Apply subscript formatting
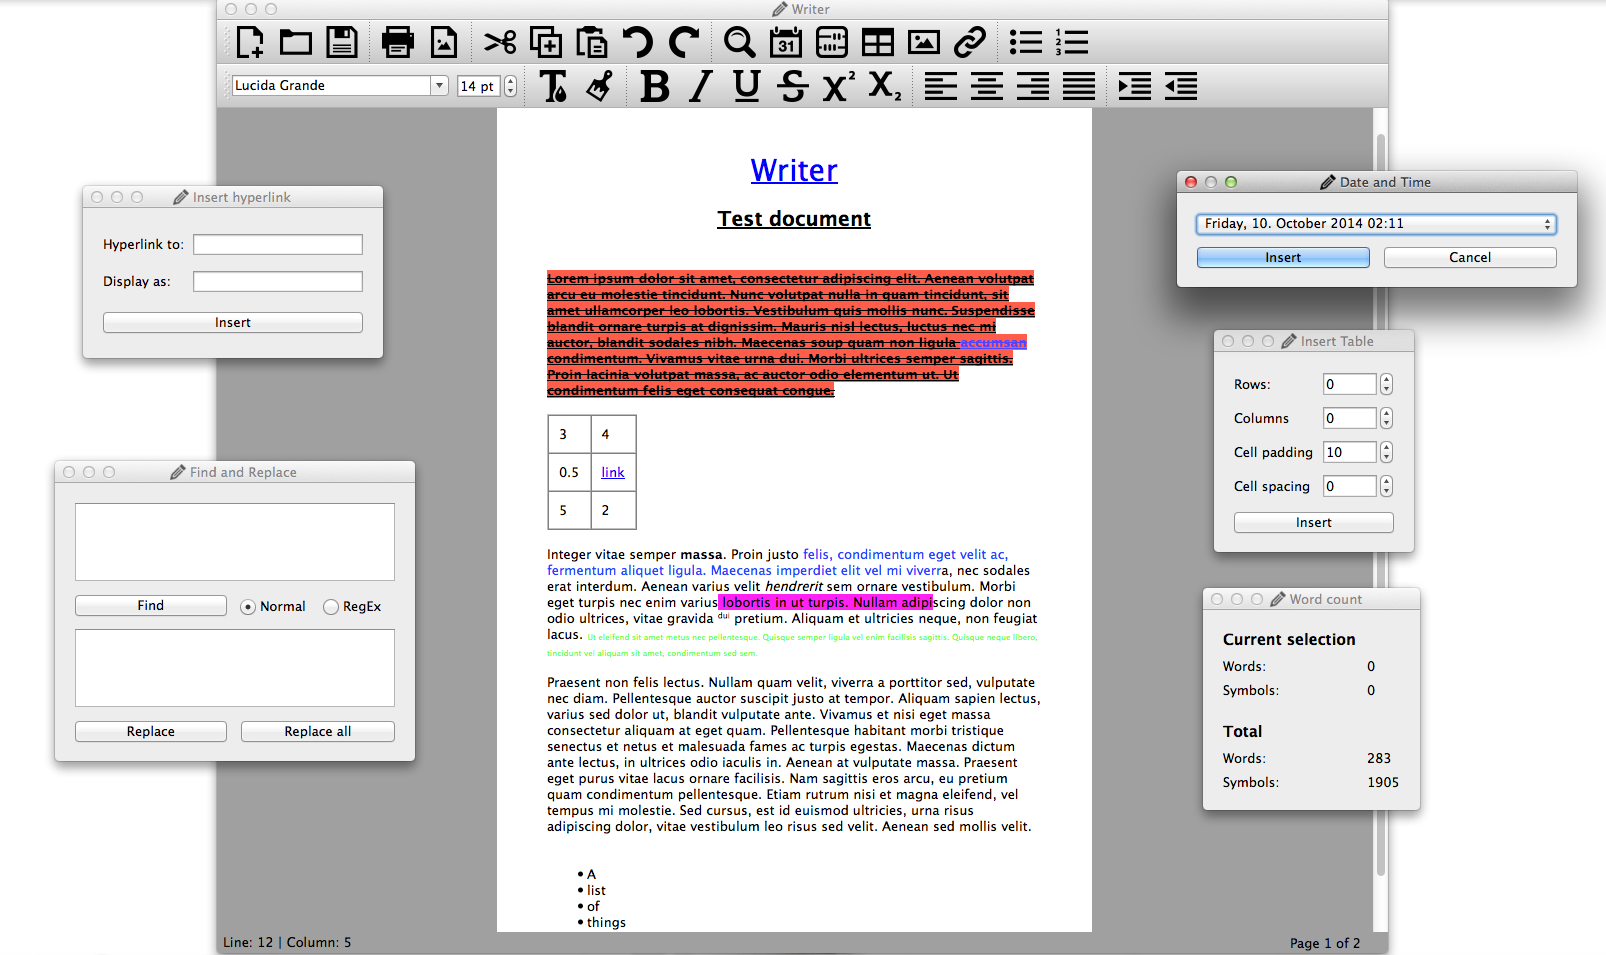Image resolution: width=1606 pixels, height=955 pixels. (885, 86)
